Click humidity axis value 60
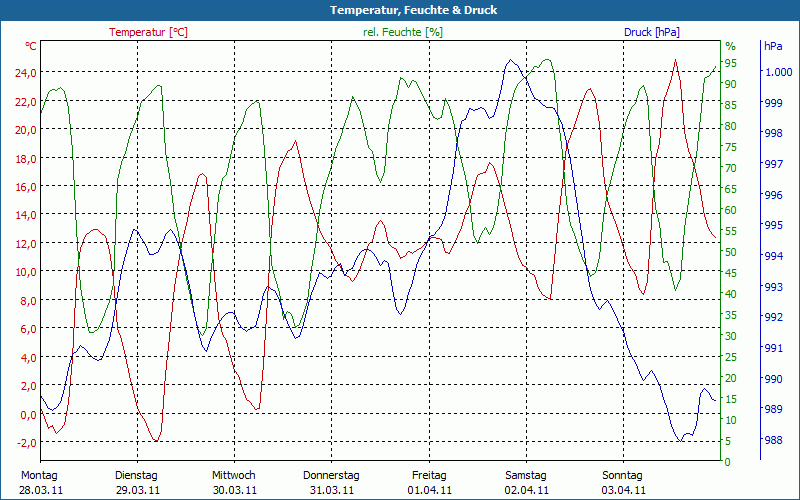The image size is (800, 500). coord(731,210)
